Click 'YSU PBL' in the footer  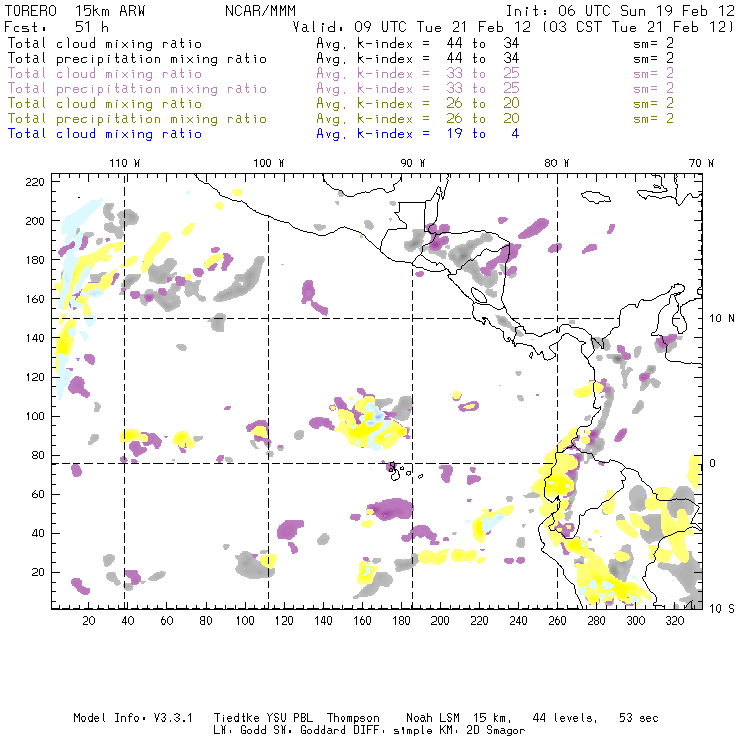[289, 718]
